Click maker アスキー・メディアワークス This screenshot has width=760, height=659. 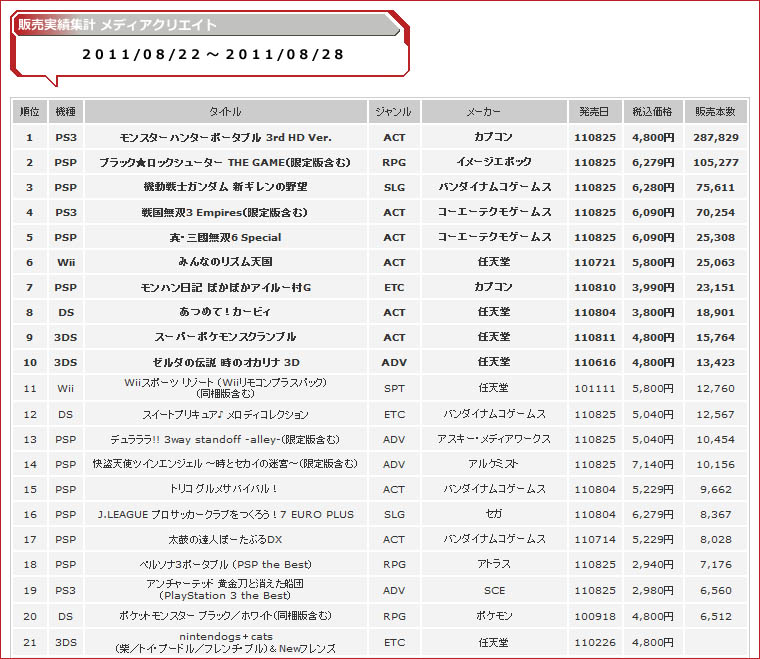pos(494,439)
